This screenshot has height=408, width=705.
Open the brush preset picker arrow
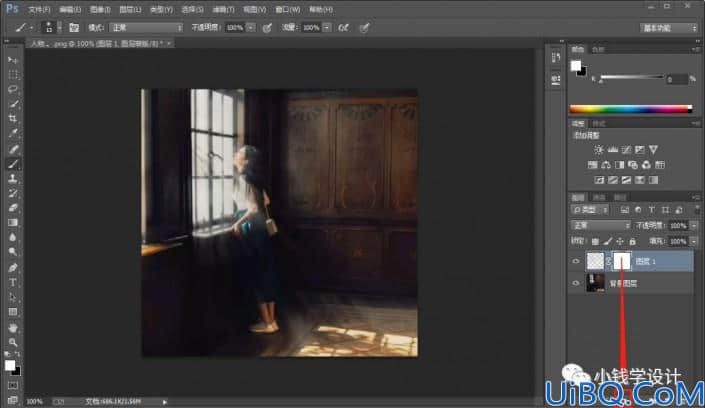(x=59, y=28)
